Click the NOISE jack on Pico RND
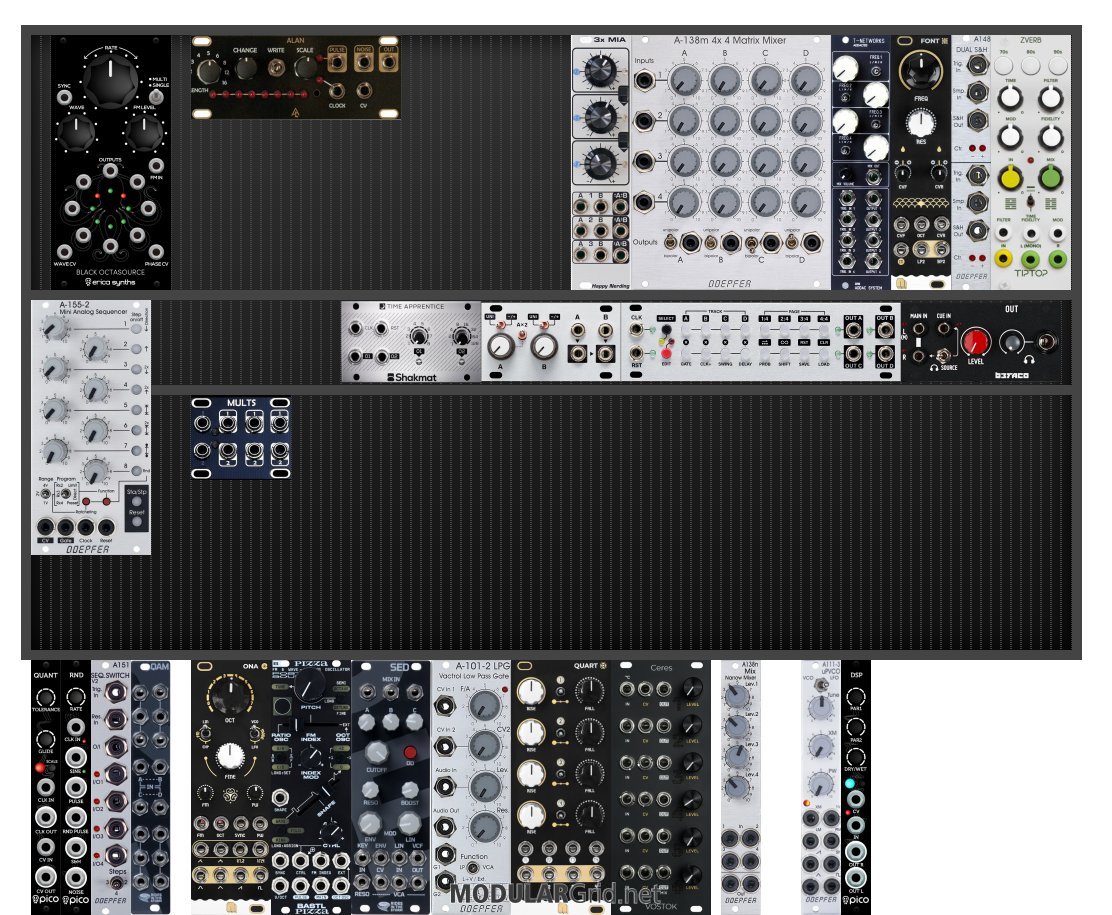 pyautogui.click(x=76, y=876)
